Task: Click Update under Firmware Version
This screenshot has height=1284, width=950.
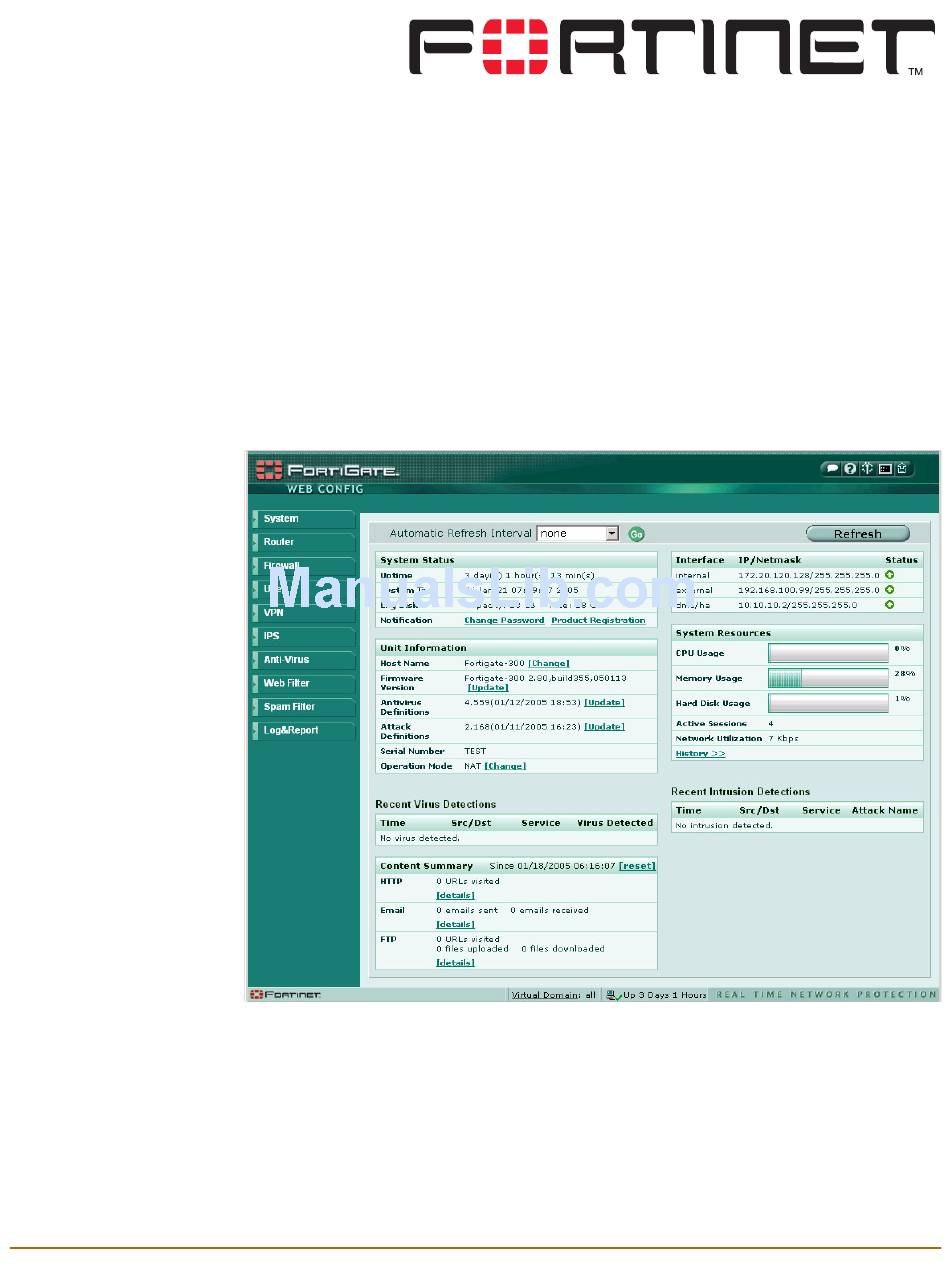Action: [488, 688]
